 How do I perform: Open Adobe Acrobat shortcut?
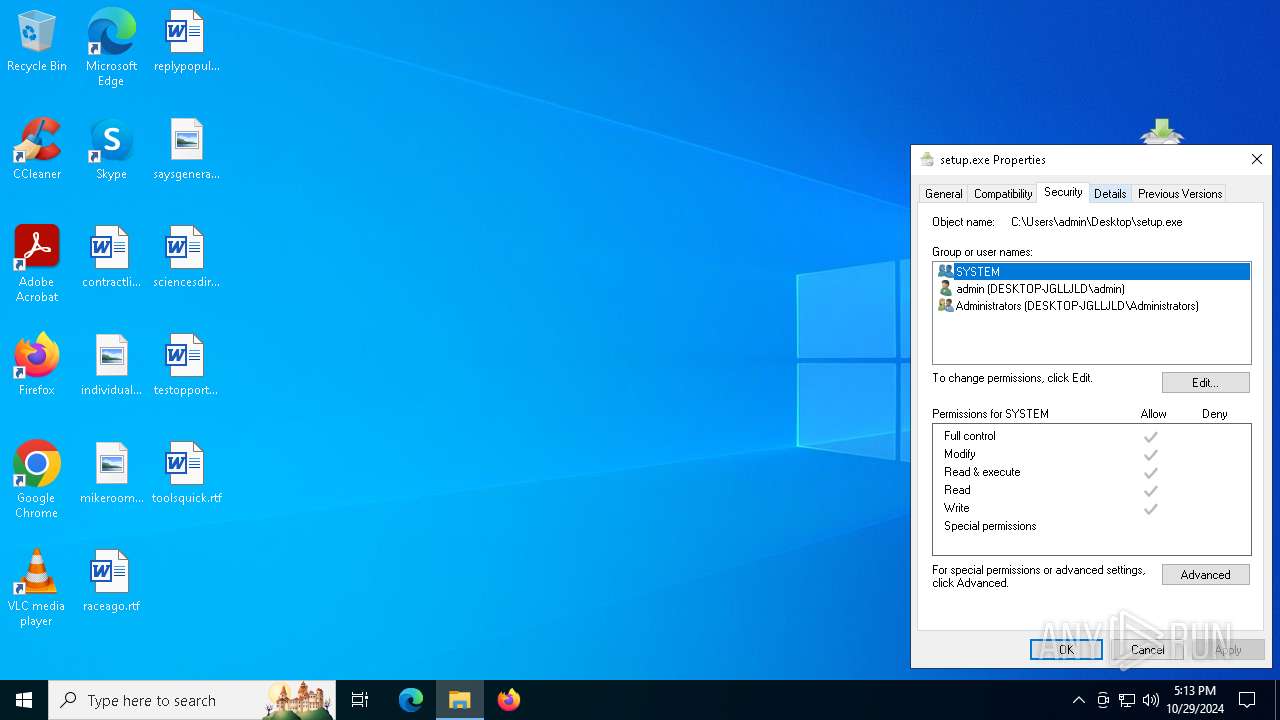tap(37, 264)
